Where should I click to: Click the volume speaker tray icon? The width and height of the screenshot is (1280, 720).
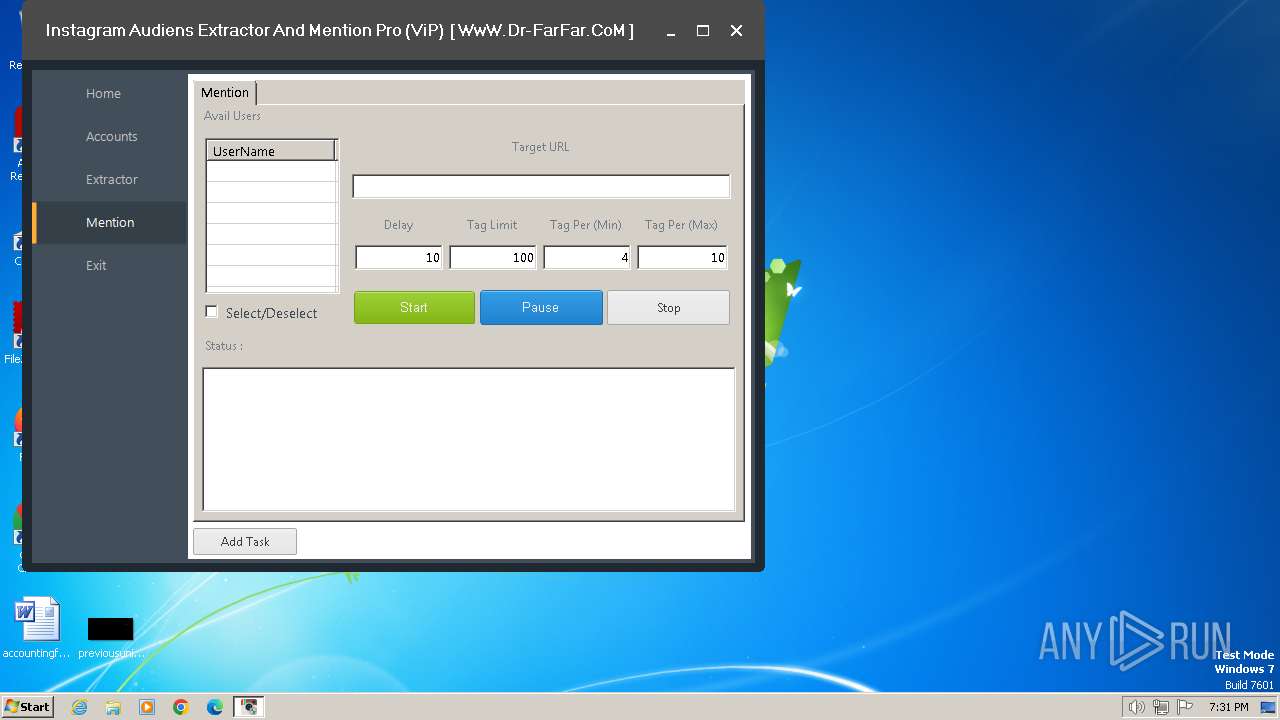[x=1136, y=707]
